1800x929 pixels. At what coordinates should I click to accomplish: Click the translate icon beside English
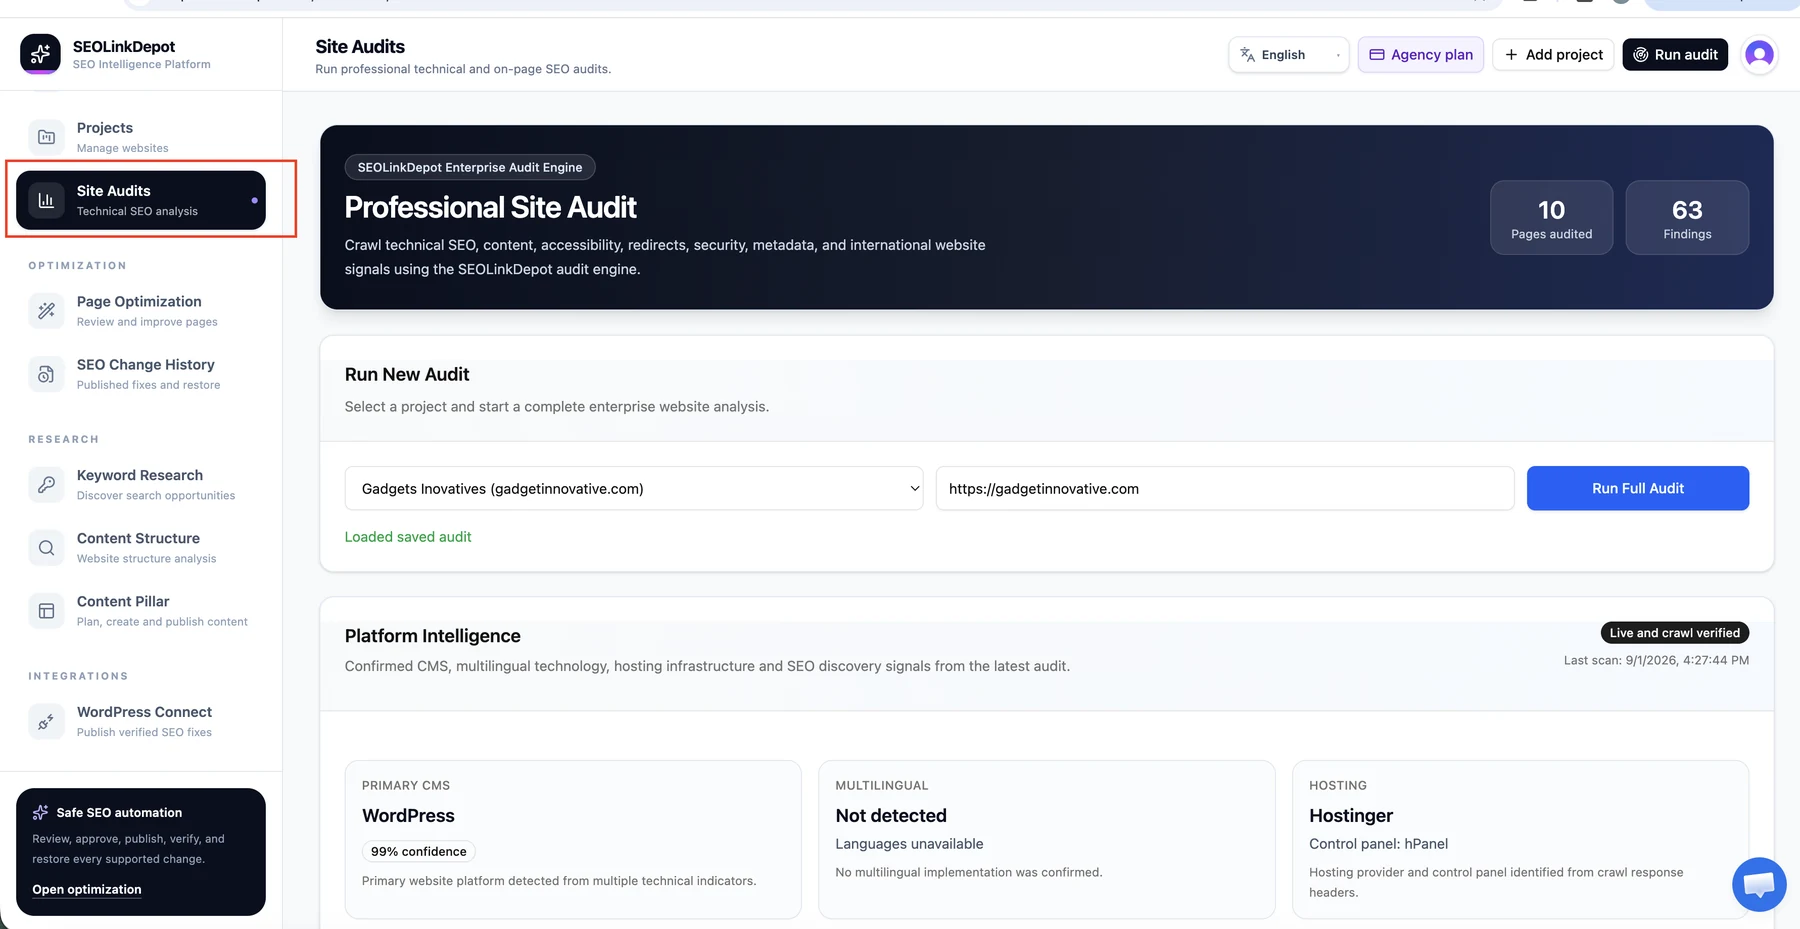(x=1247, y=55)
